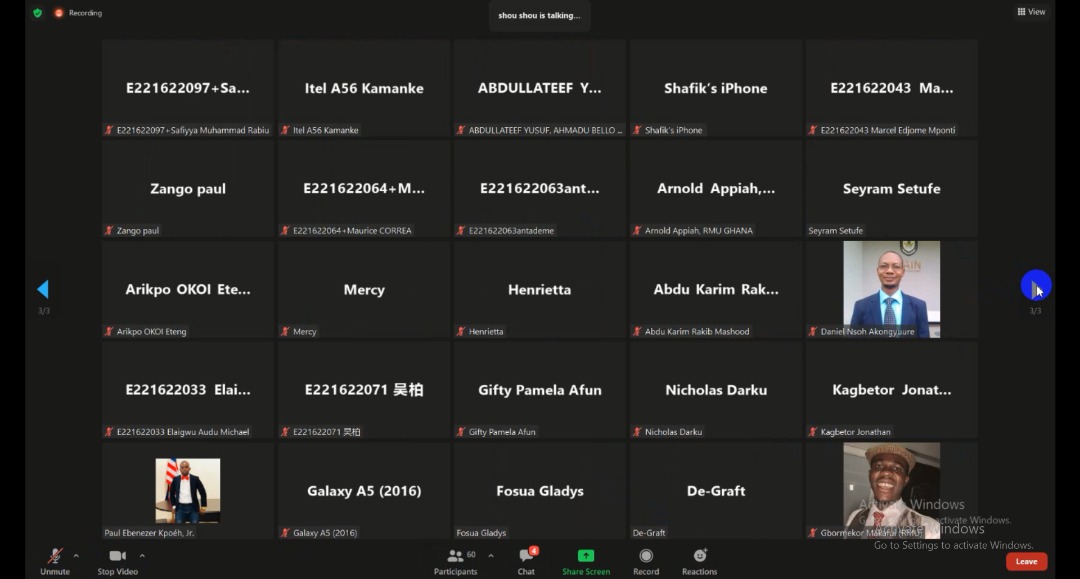Click the Gifty Pamela Afun participant tile
1080x579 pixels.
click(x=540, y=390)
